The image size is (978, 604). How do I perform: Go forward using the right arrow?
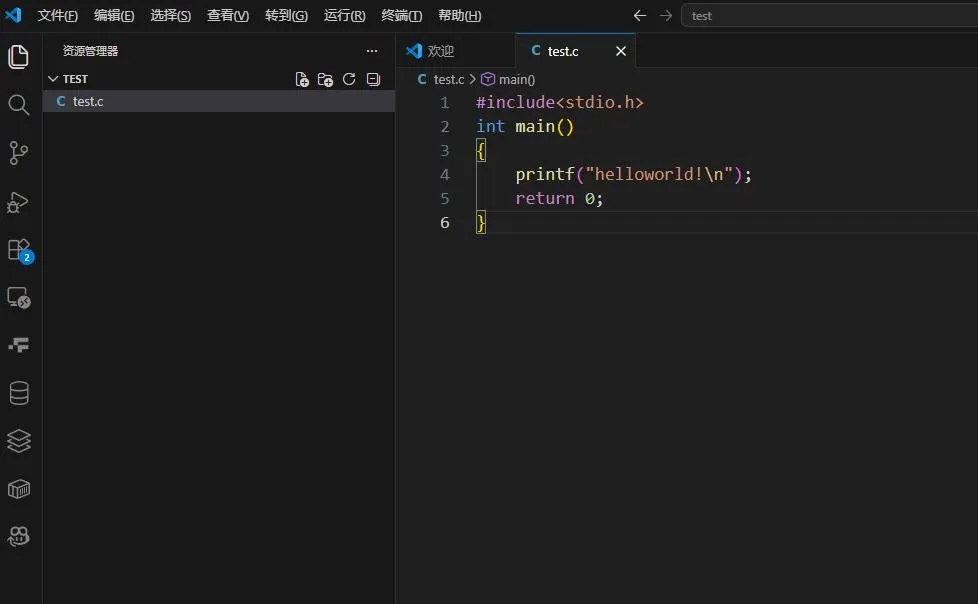pos(666,16)
